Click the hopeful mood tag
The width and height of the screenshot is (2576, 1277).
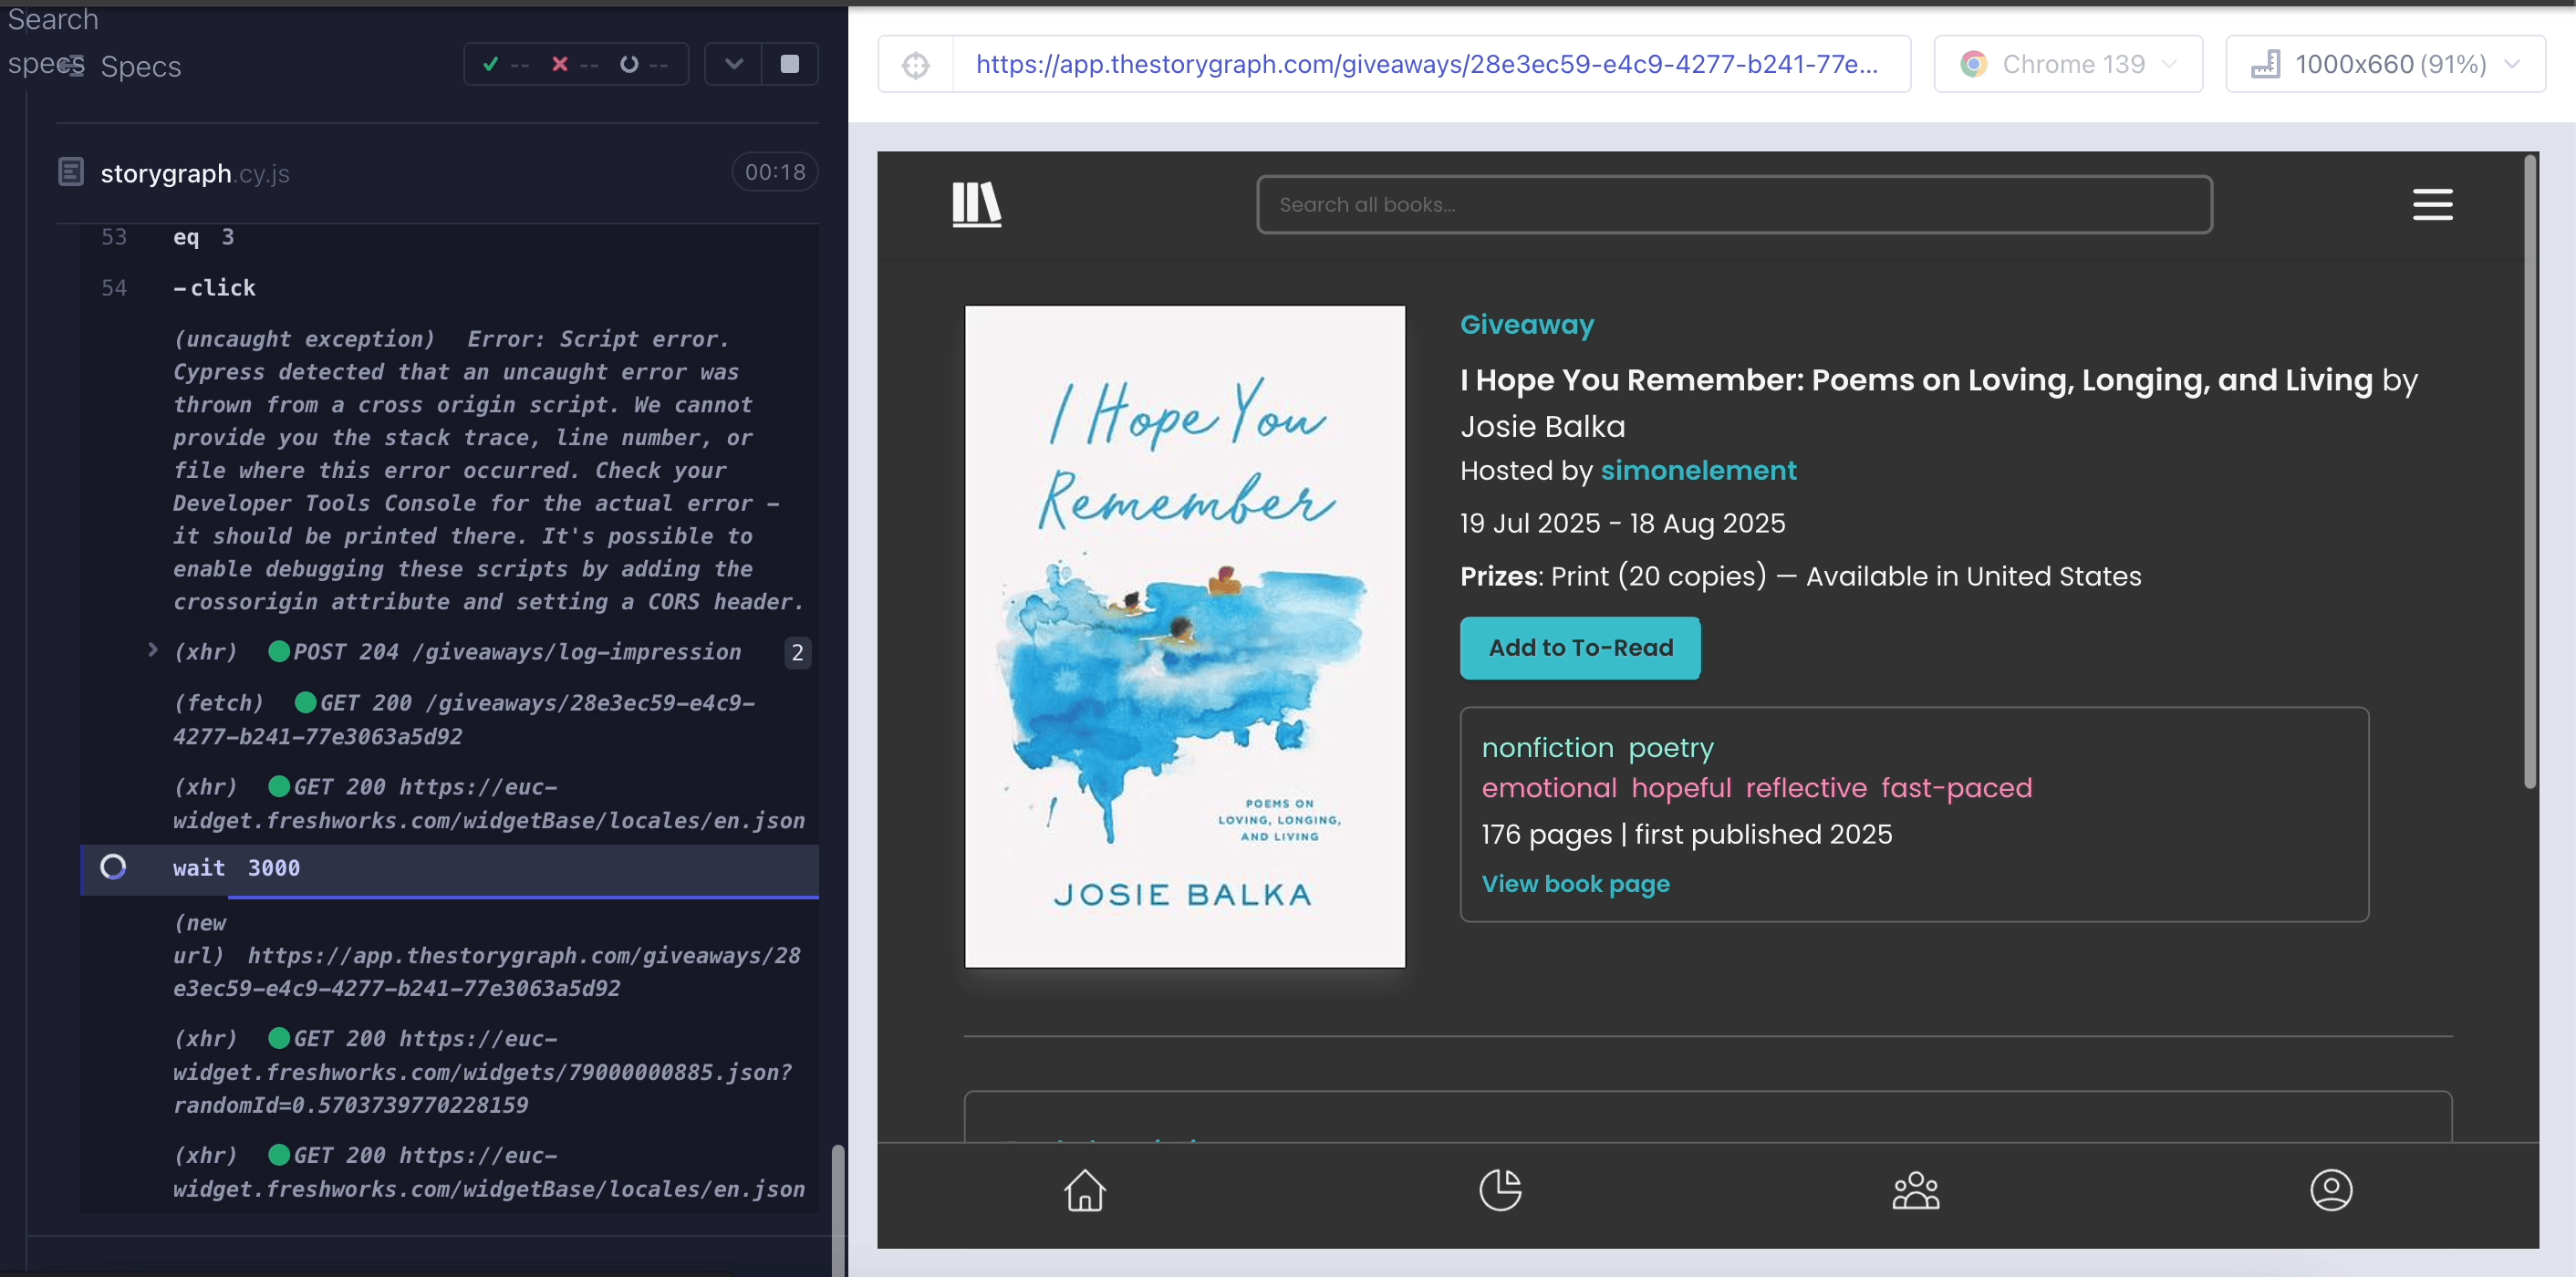click(x=1681, y=788)
